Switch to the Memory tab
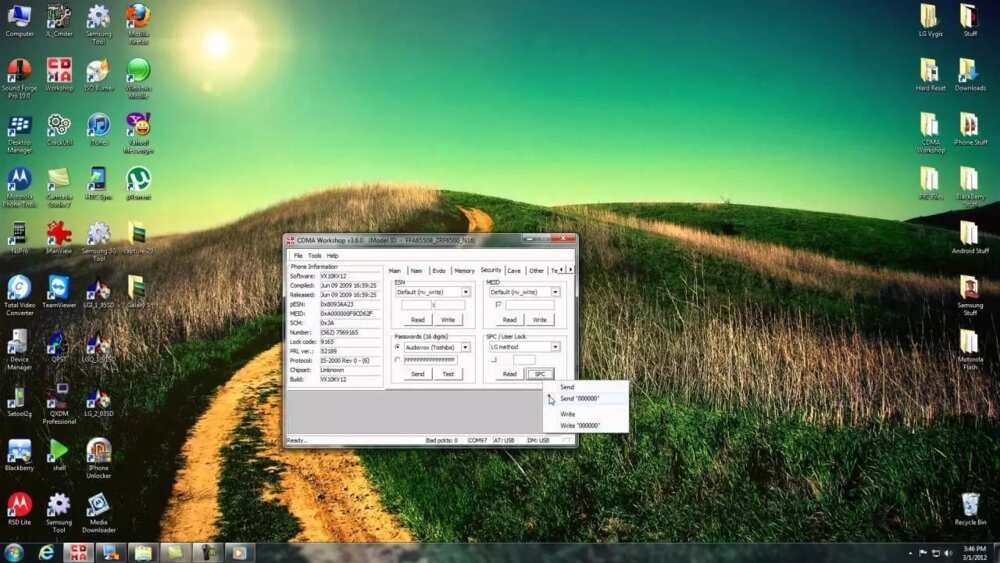1000x563 pixels. pos(464,271)
